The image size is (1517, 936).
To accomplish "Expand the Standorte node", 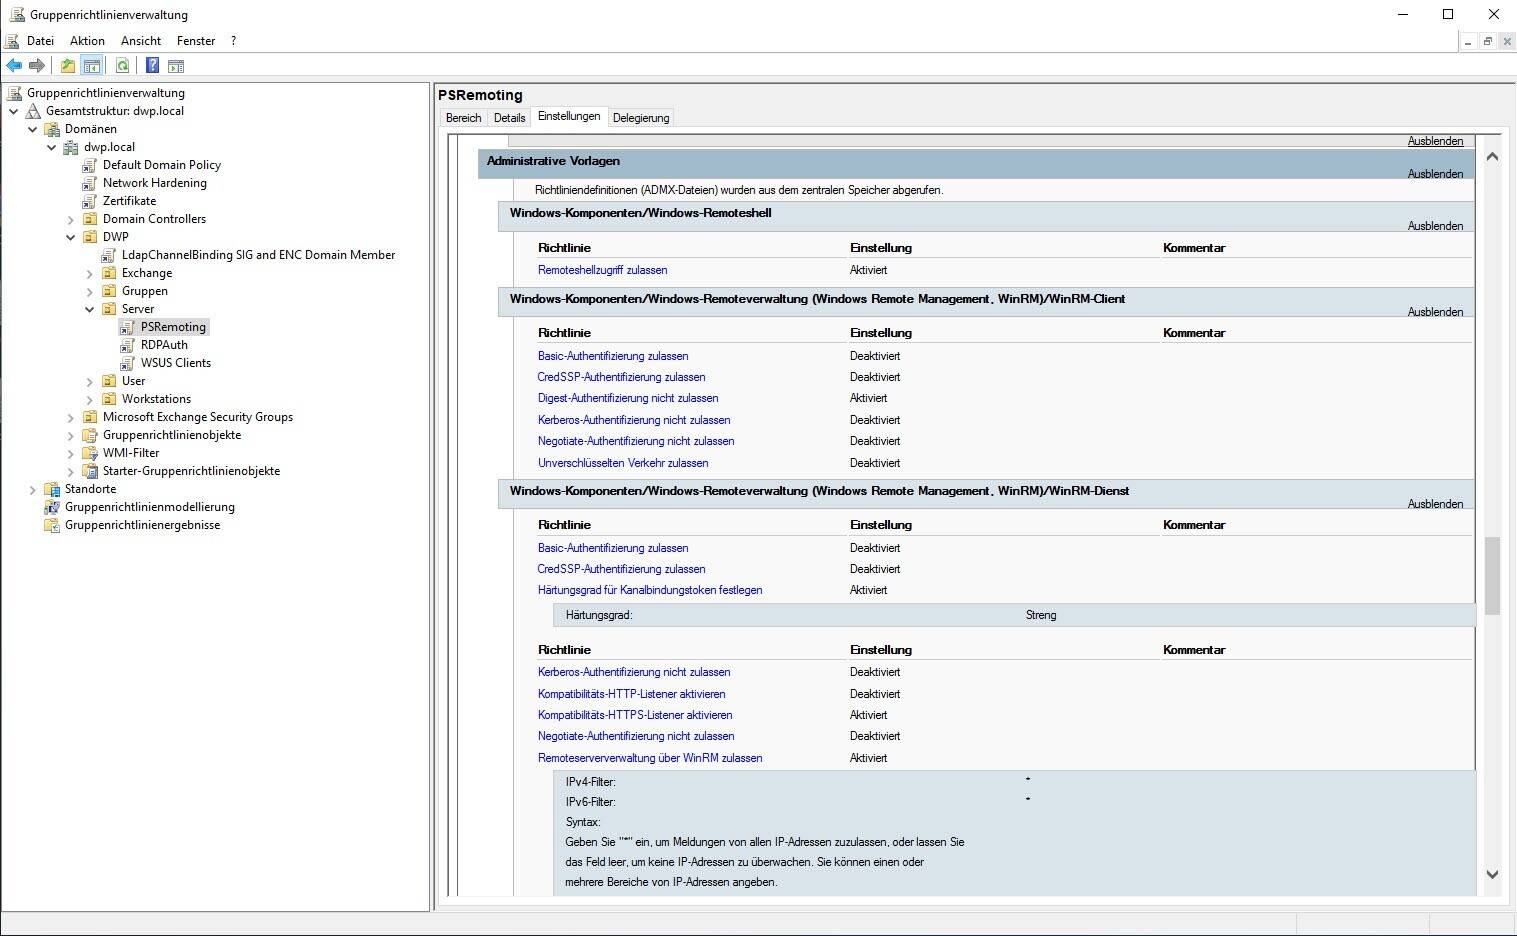I will click(x=33, y=489).
